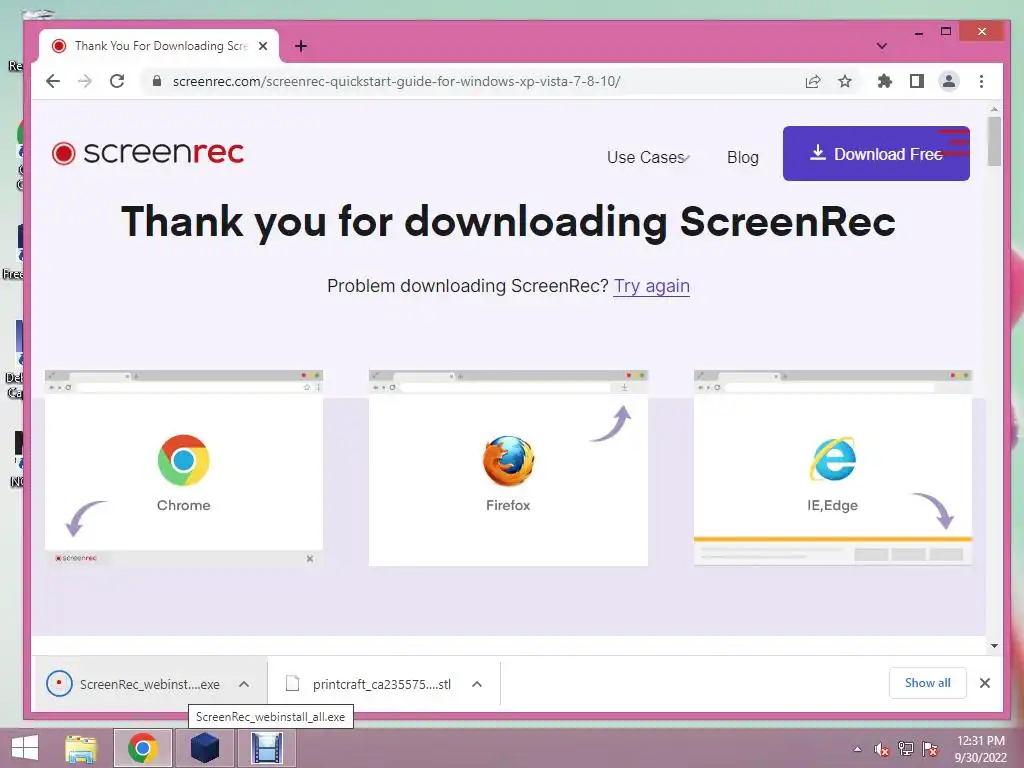Click the scrollbar down arrow
1024x768 pixels.
coord(994,646)
